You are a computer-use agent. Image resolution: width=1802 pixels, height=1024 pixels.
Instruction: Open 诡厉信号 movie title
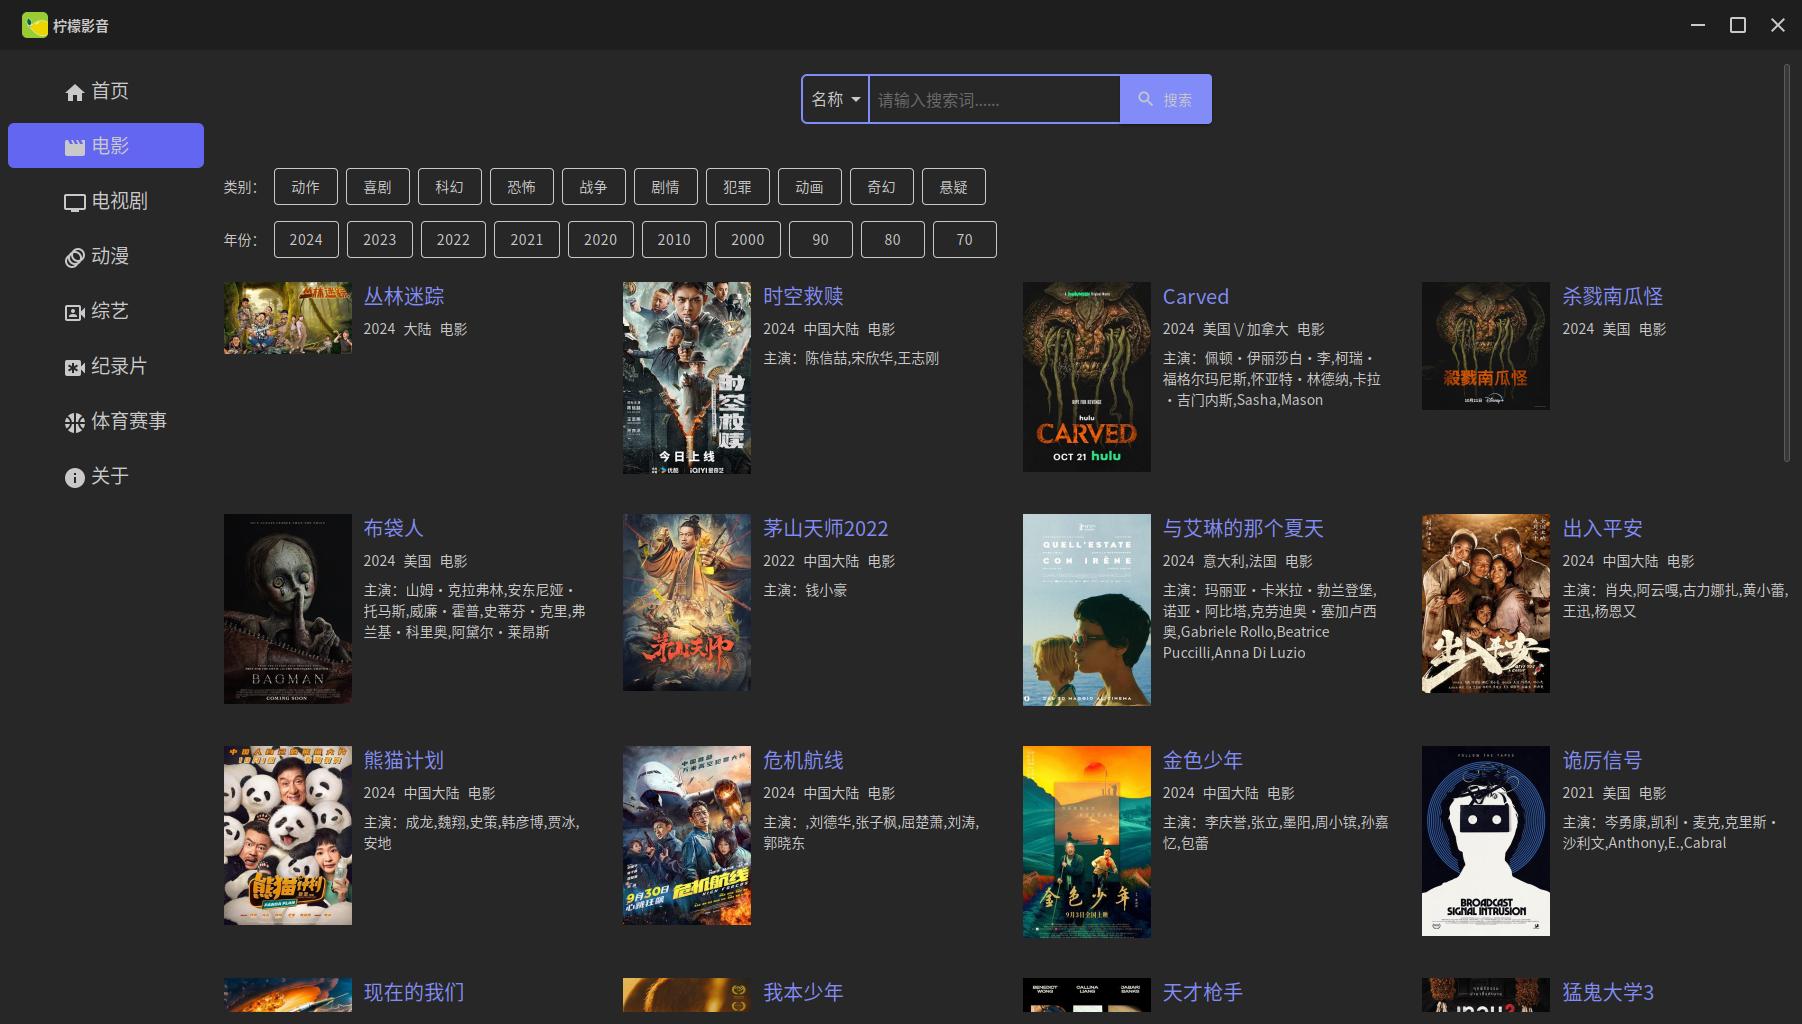point(1603,761)
